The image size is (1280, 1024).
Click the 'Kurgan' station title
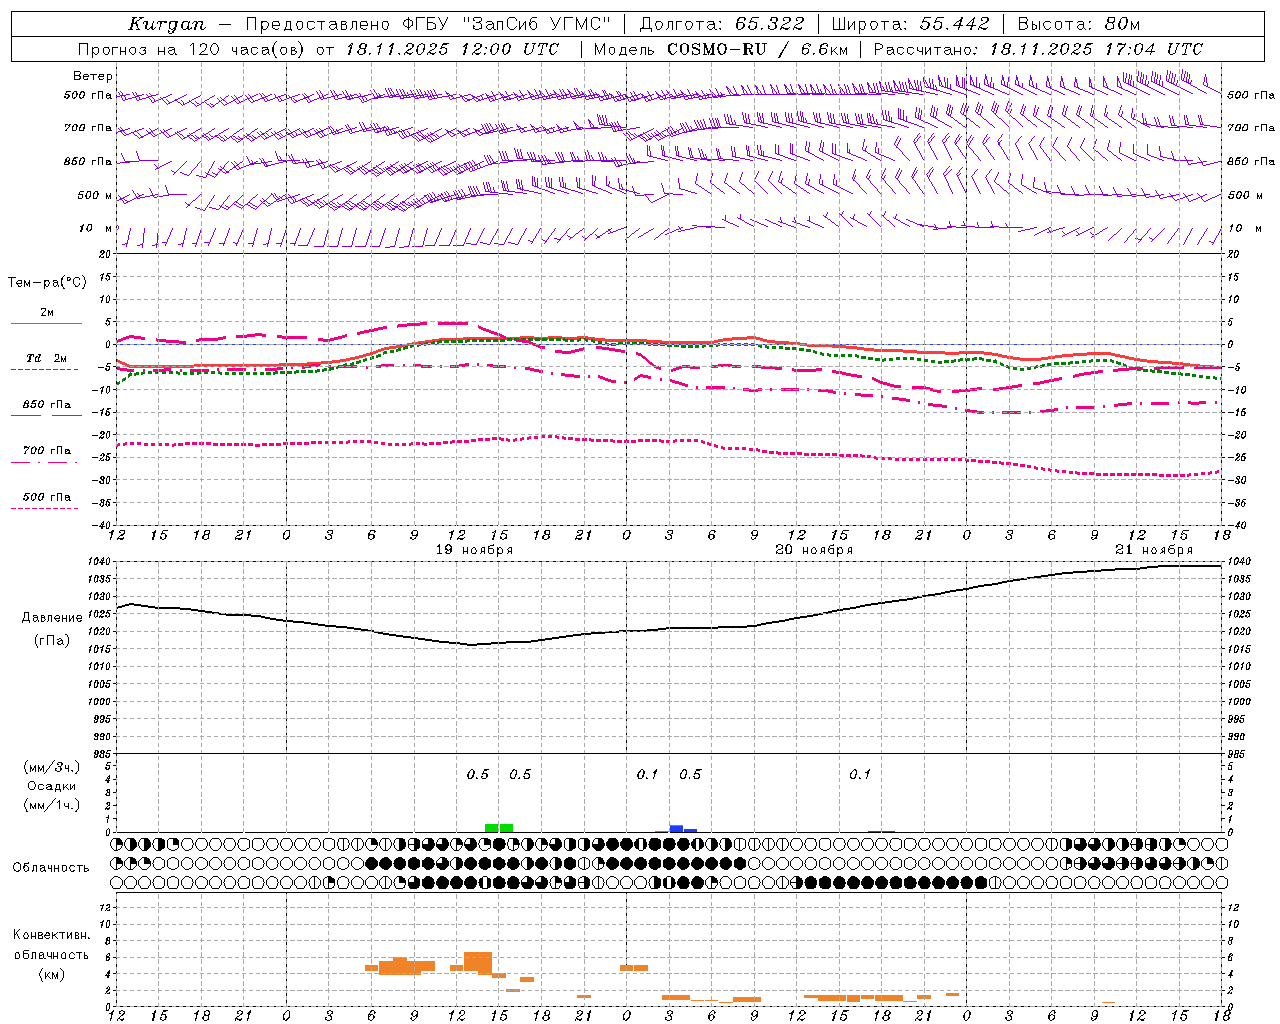coord(167,24)
